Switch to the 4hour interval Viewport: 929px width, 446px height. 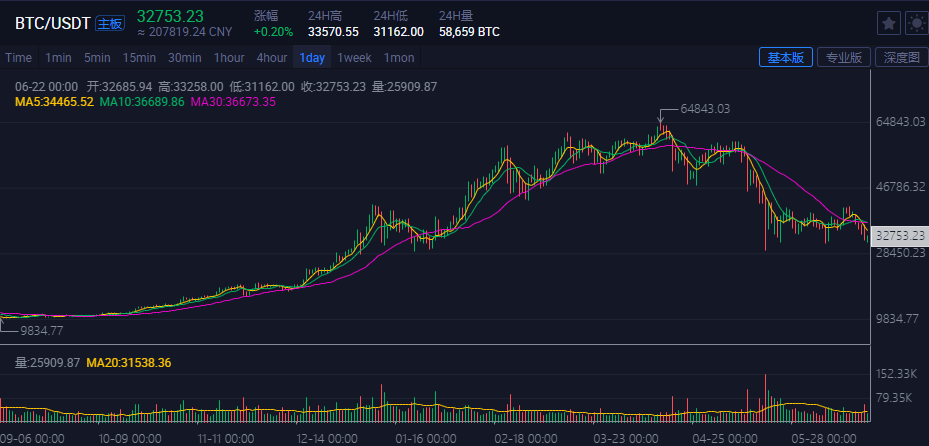click(x=271, y=58)
